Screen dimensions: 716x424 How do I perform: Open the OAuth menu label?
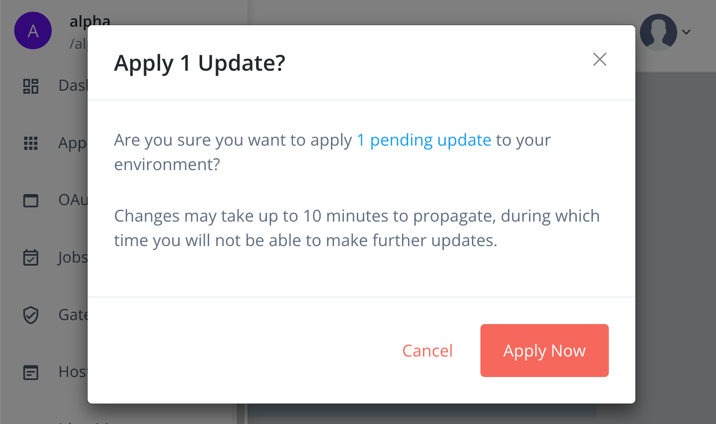point(72,200)
